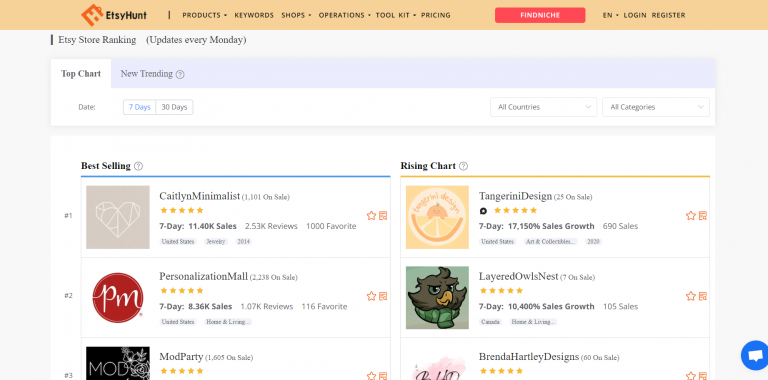This screenshot has height=380, width=768.
Task: Open TangeriniDesign shop detail icon
Action: (x=702, y=215)
